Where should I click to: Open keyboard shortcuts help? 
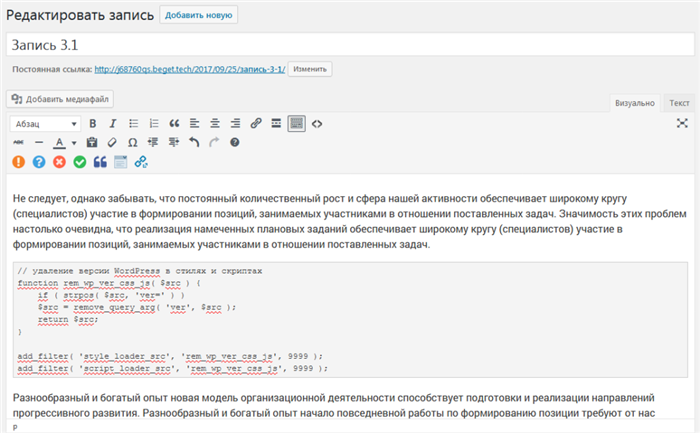pyautogui.click(x=235, y=142)
